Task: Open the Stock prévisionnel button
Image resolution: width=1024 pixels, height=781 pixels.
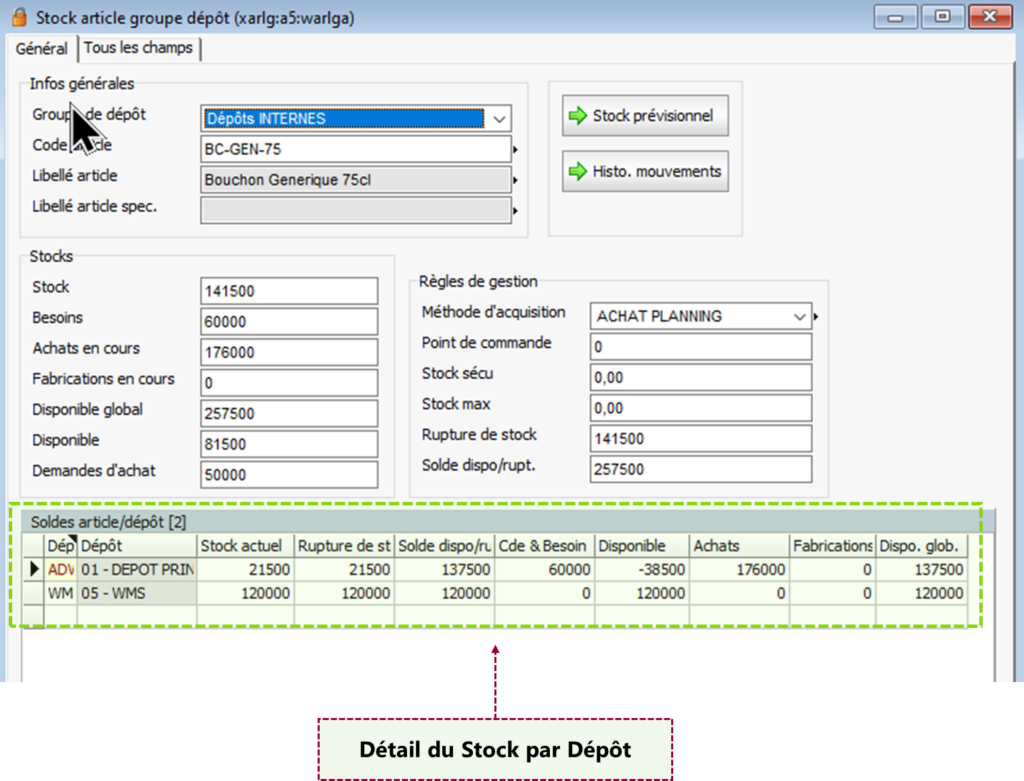Action: click(644, 116)
